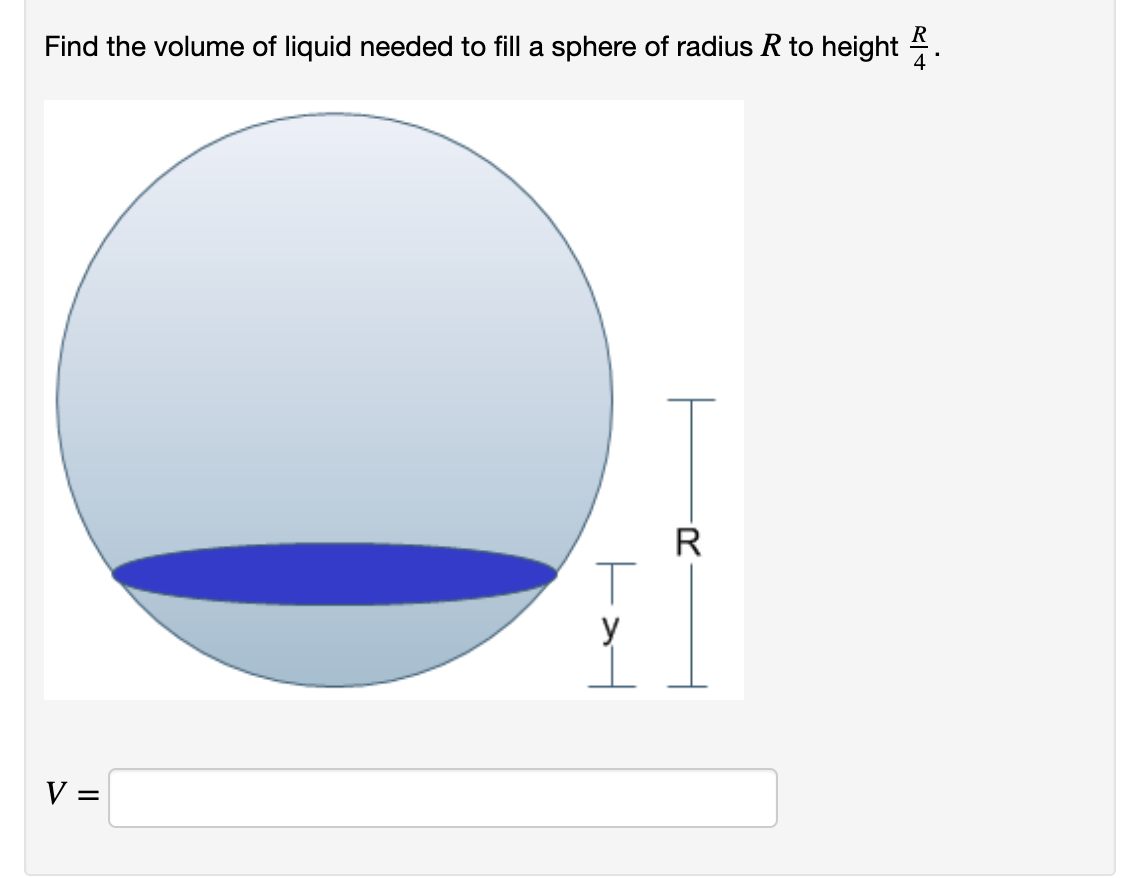Click the sphere diagram
1142x878 pixels.
(x=335, y=400)
